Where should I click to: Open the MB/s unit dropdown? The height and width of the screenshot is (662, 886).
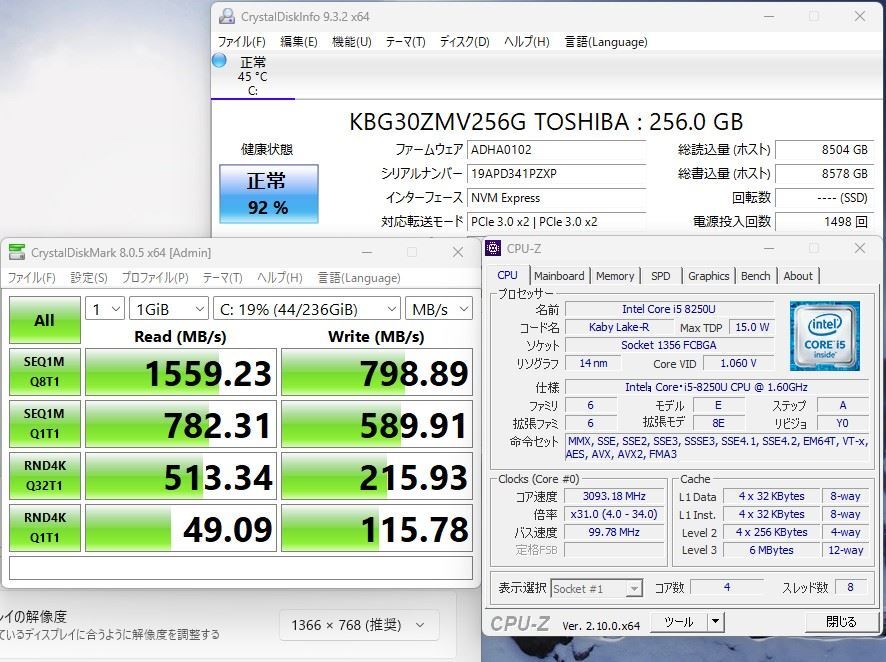[x=439, y=309]
